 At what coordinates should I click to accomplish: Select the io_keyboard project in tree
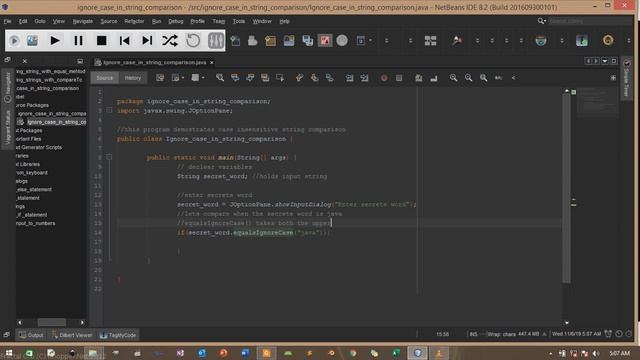pyautogui.click(x=32, y=173)
